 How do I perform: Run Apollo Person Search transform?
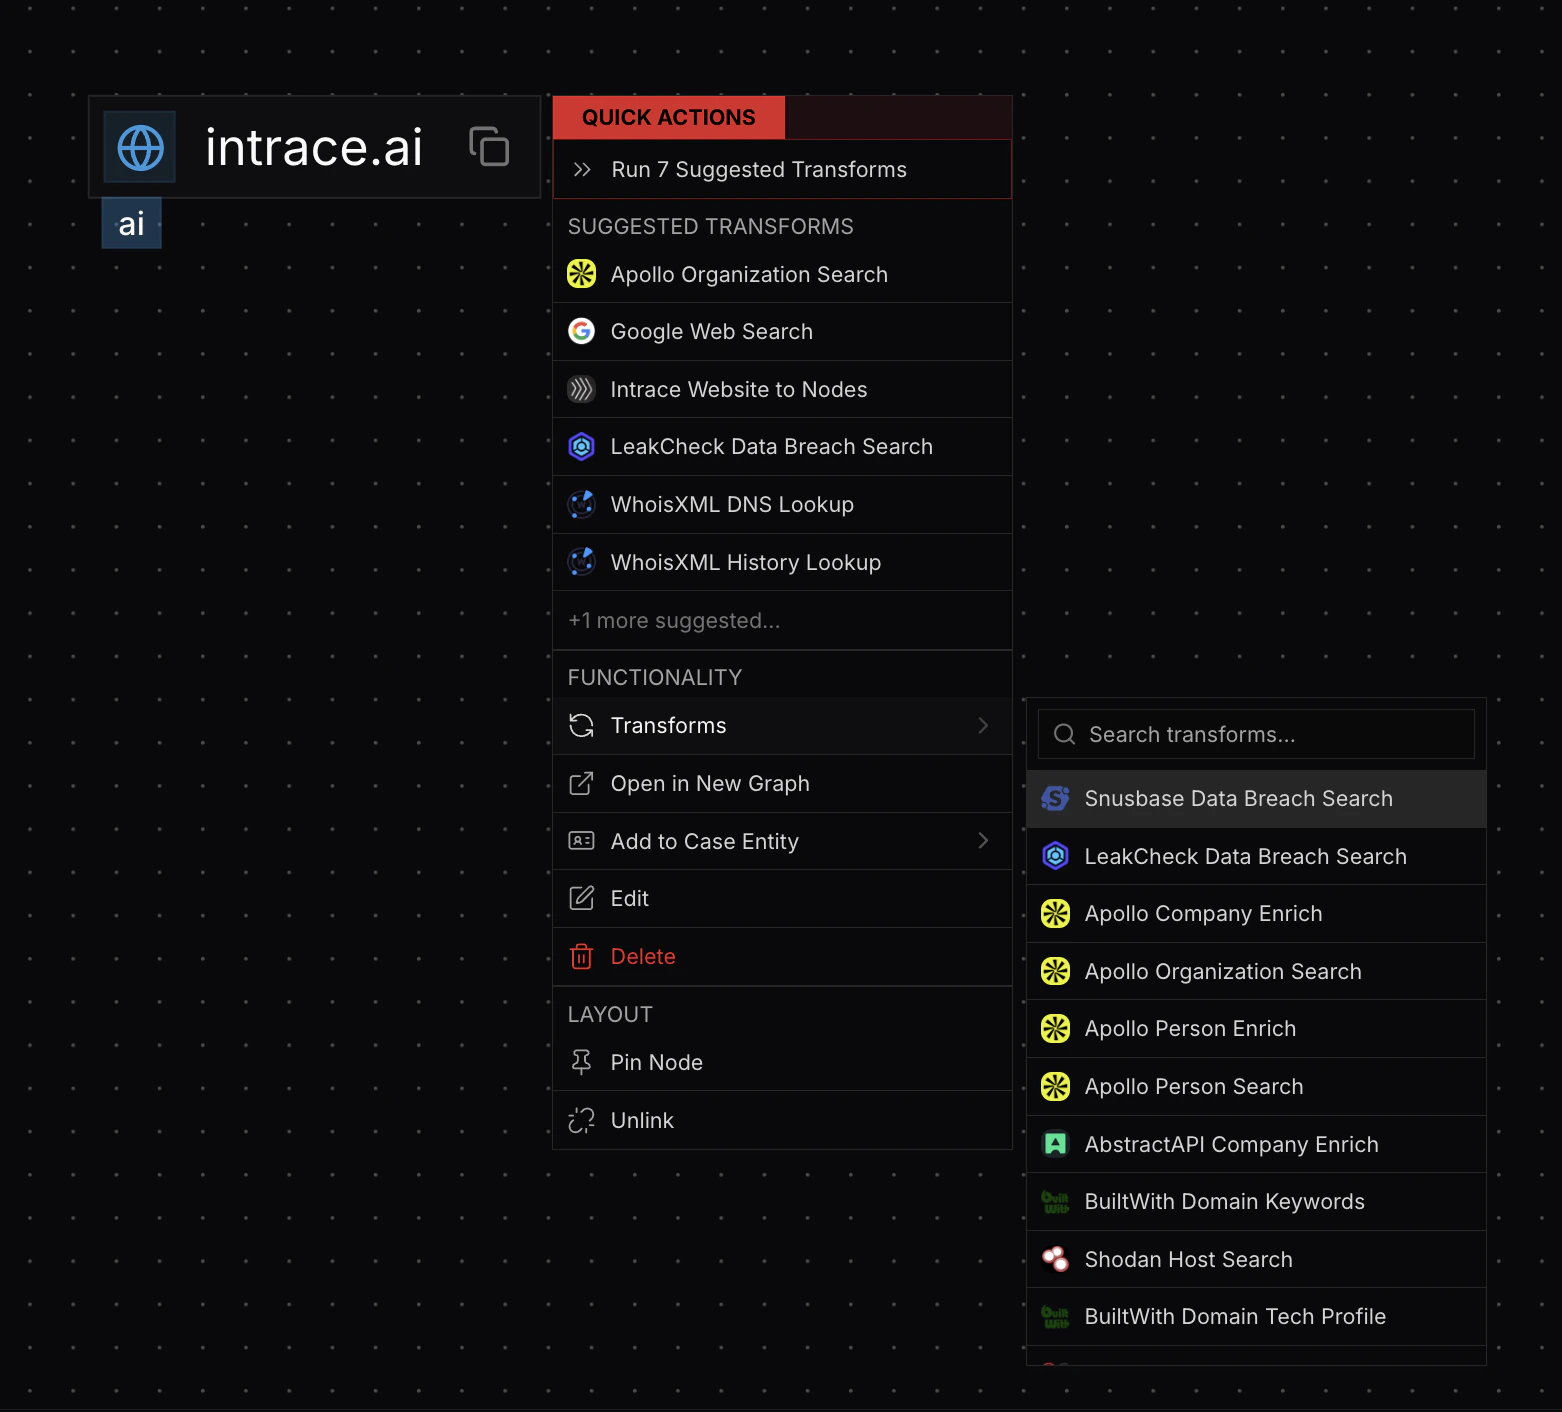pos(1256,1087)
